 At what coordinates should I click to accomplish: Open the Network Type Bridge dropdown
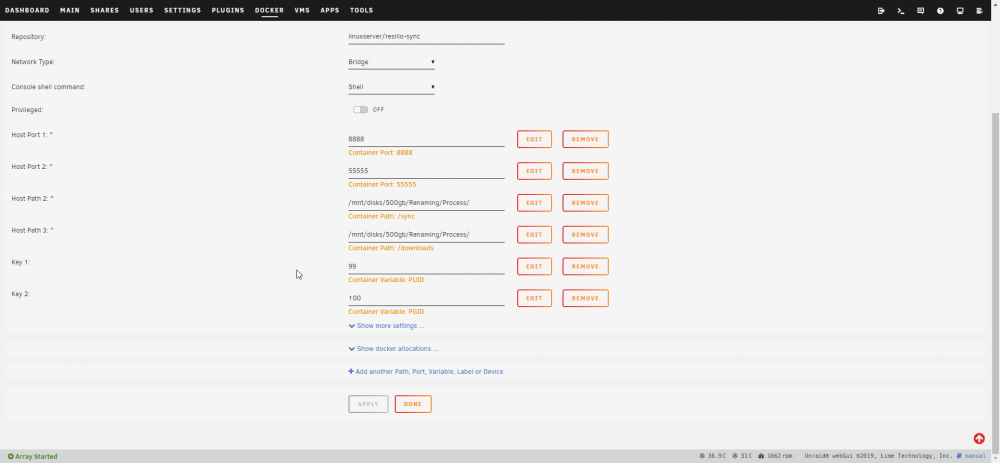tap(392, 62)
